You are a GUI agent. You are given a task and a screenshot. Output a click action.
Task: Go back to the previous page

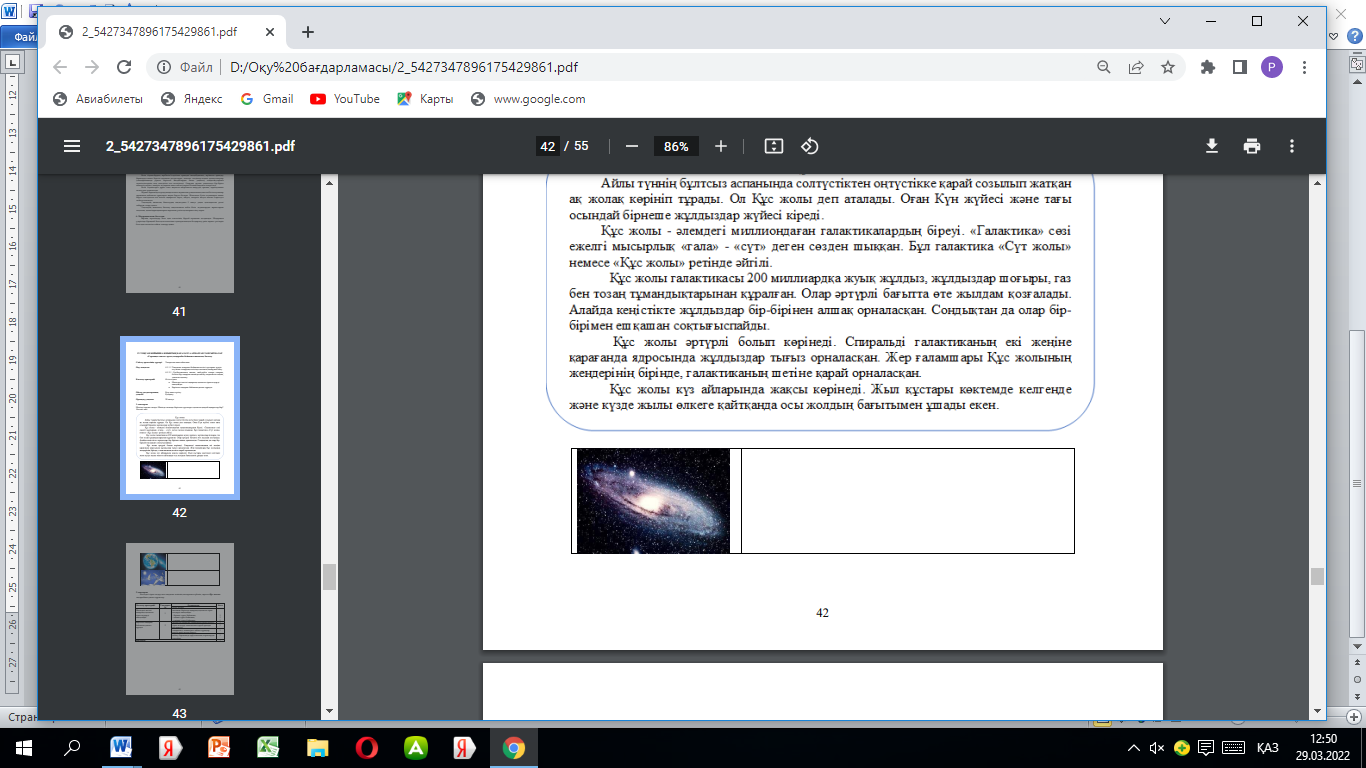point(59,67)
